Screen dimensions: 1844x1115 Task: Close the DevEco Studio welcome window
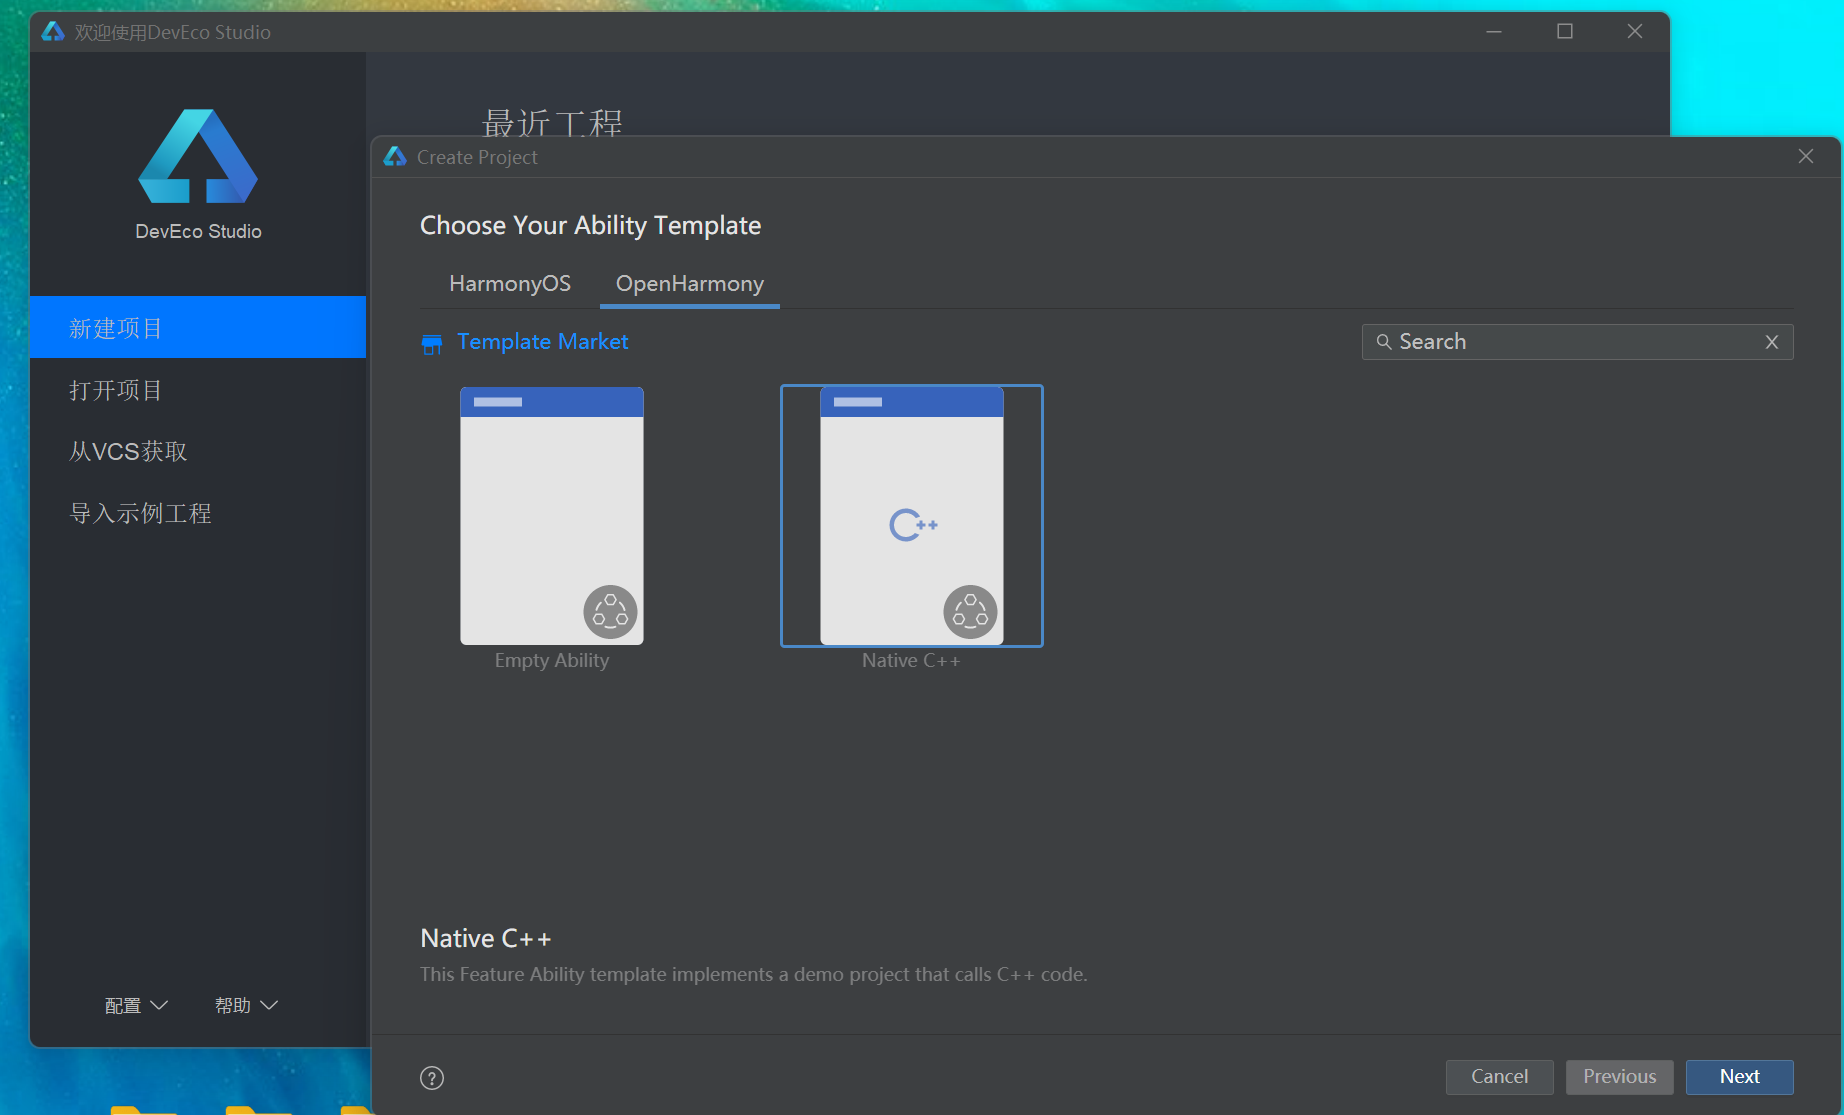click(1635, 32)
